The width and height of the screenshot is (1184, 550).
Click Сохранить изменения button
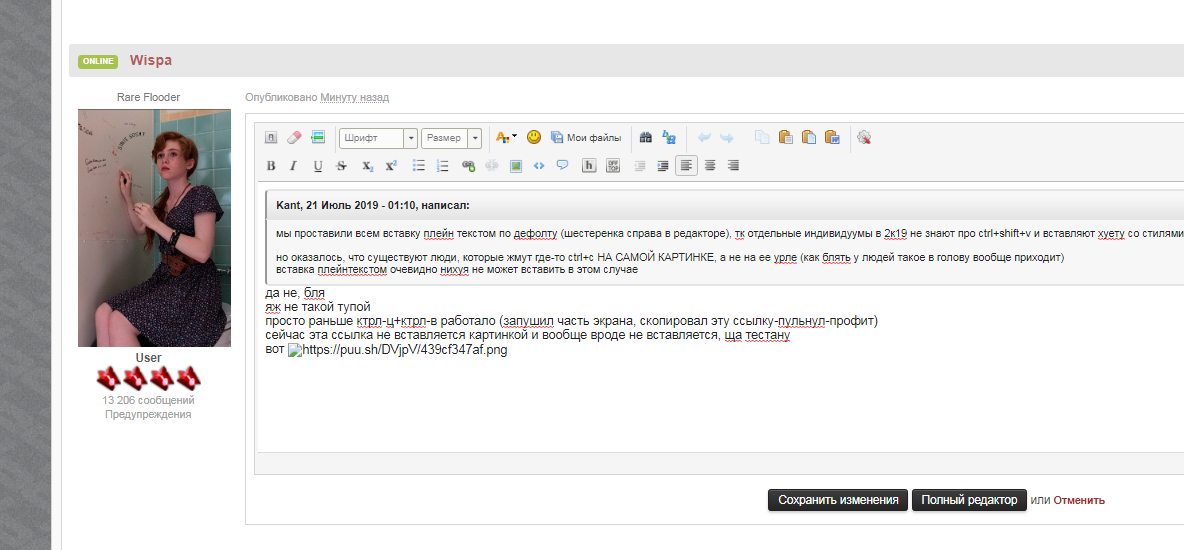coord(837,500)
